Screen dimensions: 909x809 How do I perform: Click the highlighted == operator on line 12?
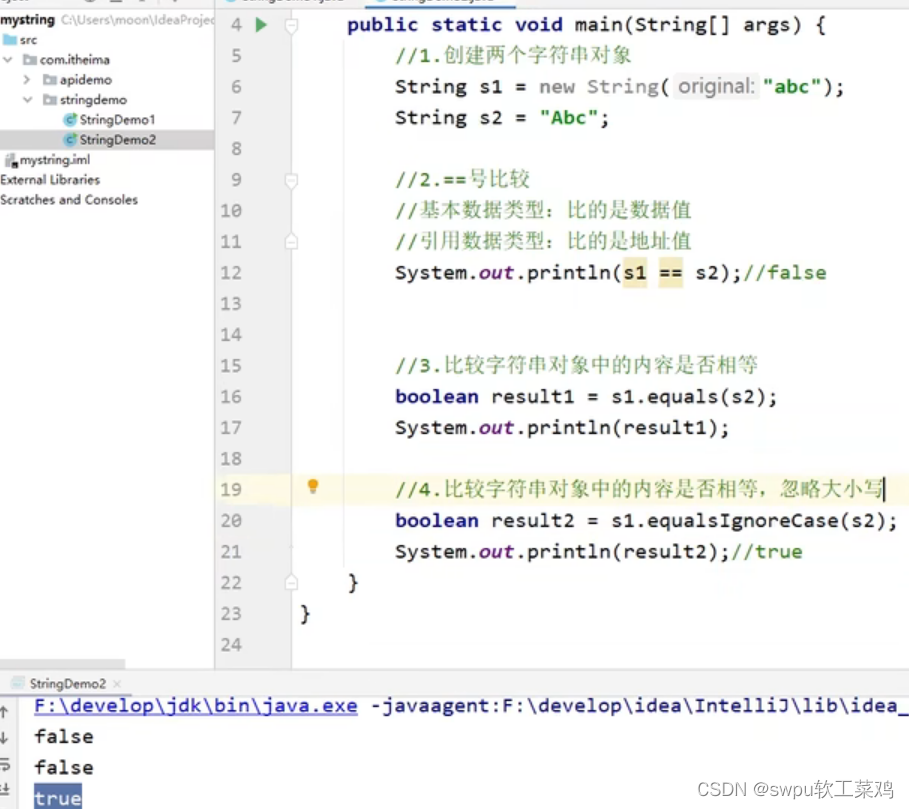pyautogui.click(x=671, y=273)
